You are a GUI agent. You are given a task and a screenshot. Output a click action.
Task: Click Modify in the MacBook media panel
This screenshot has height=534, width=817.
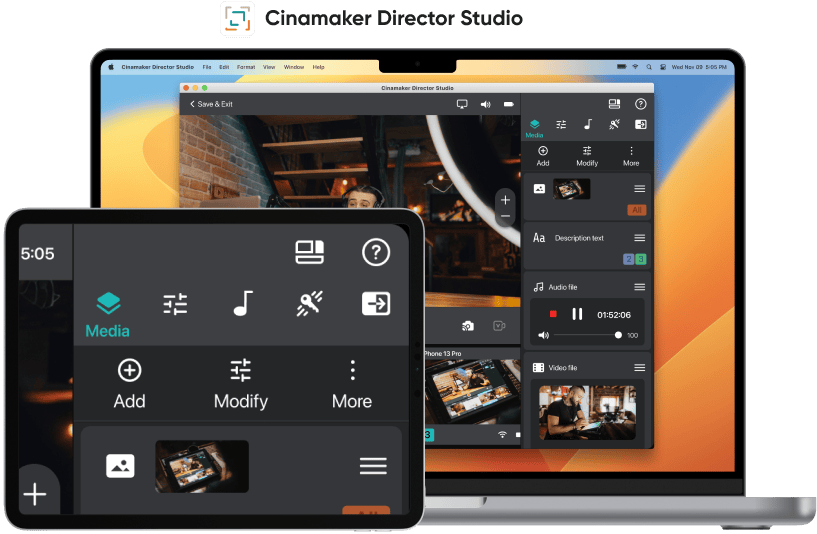(587, 156)
